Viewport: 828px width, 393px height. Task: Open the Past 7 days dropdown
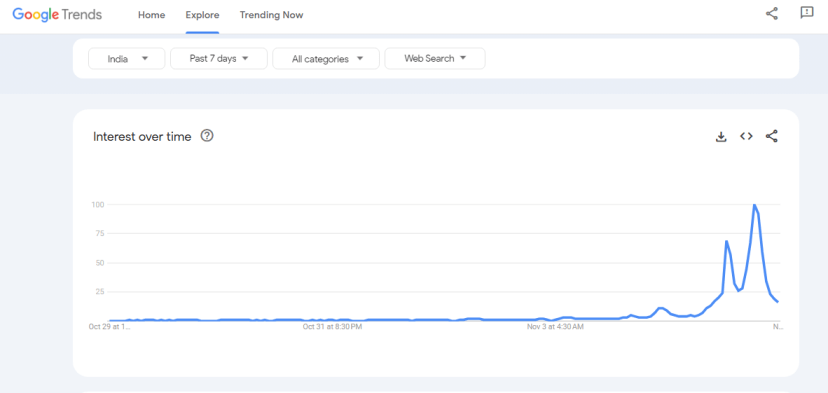[219, 59]
